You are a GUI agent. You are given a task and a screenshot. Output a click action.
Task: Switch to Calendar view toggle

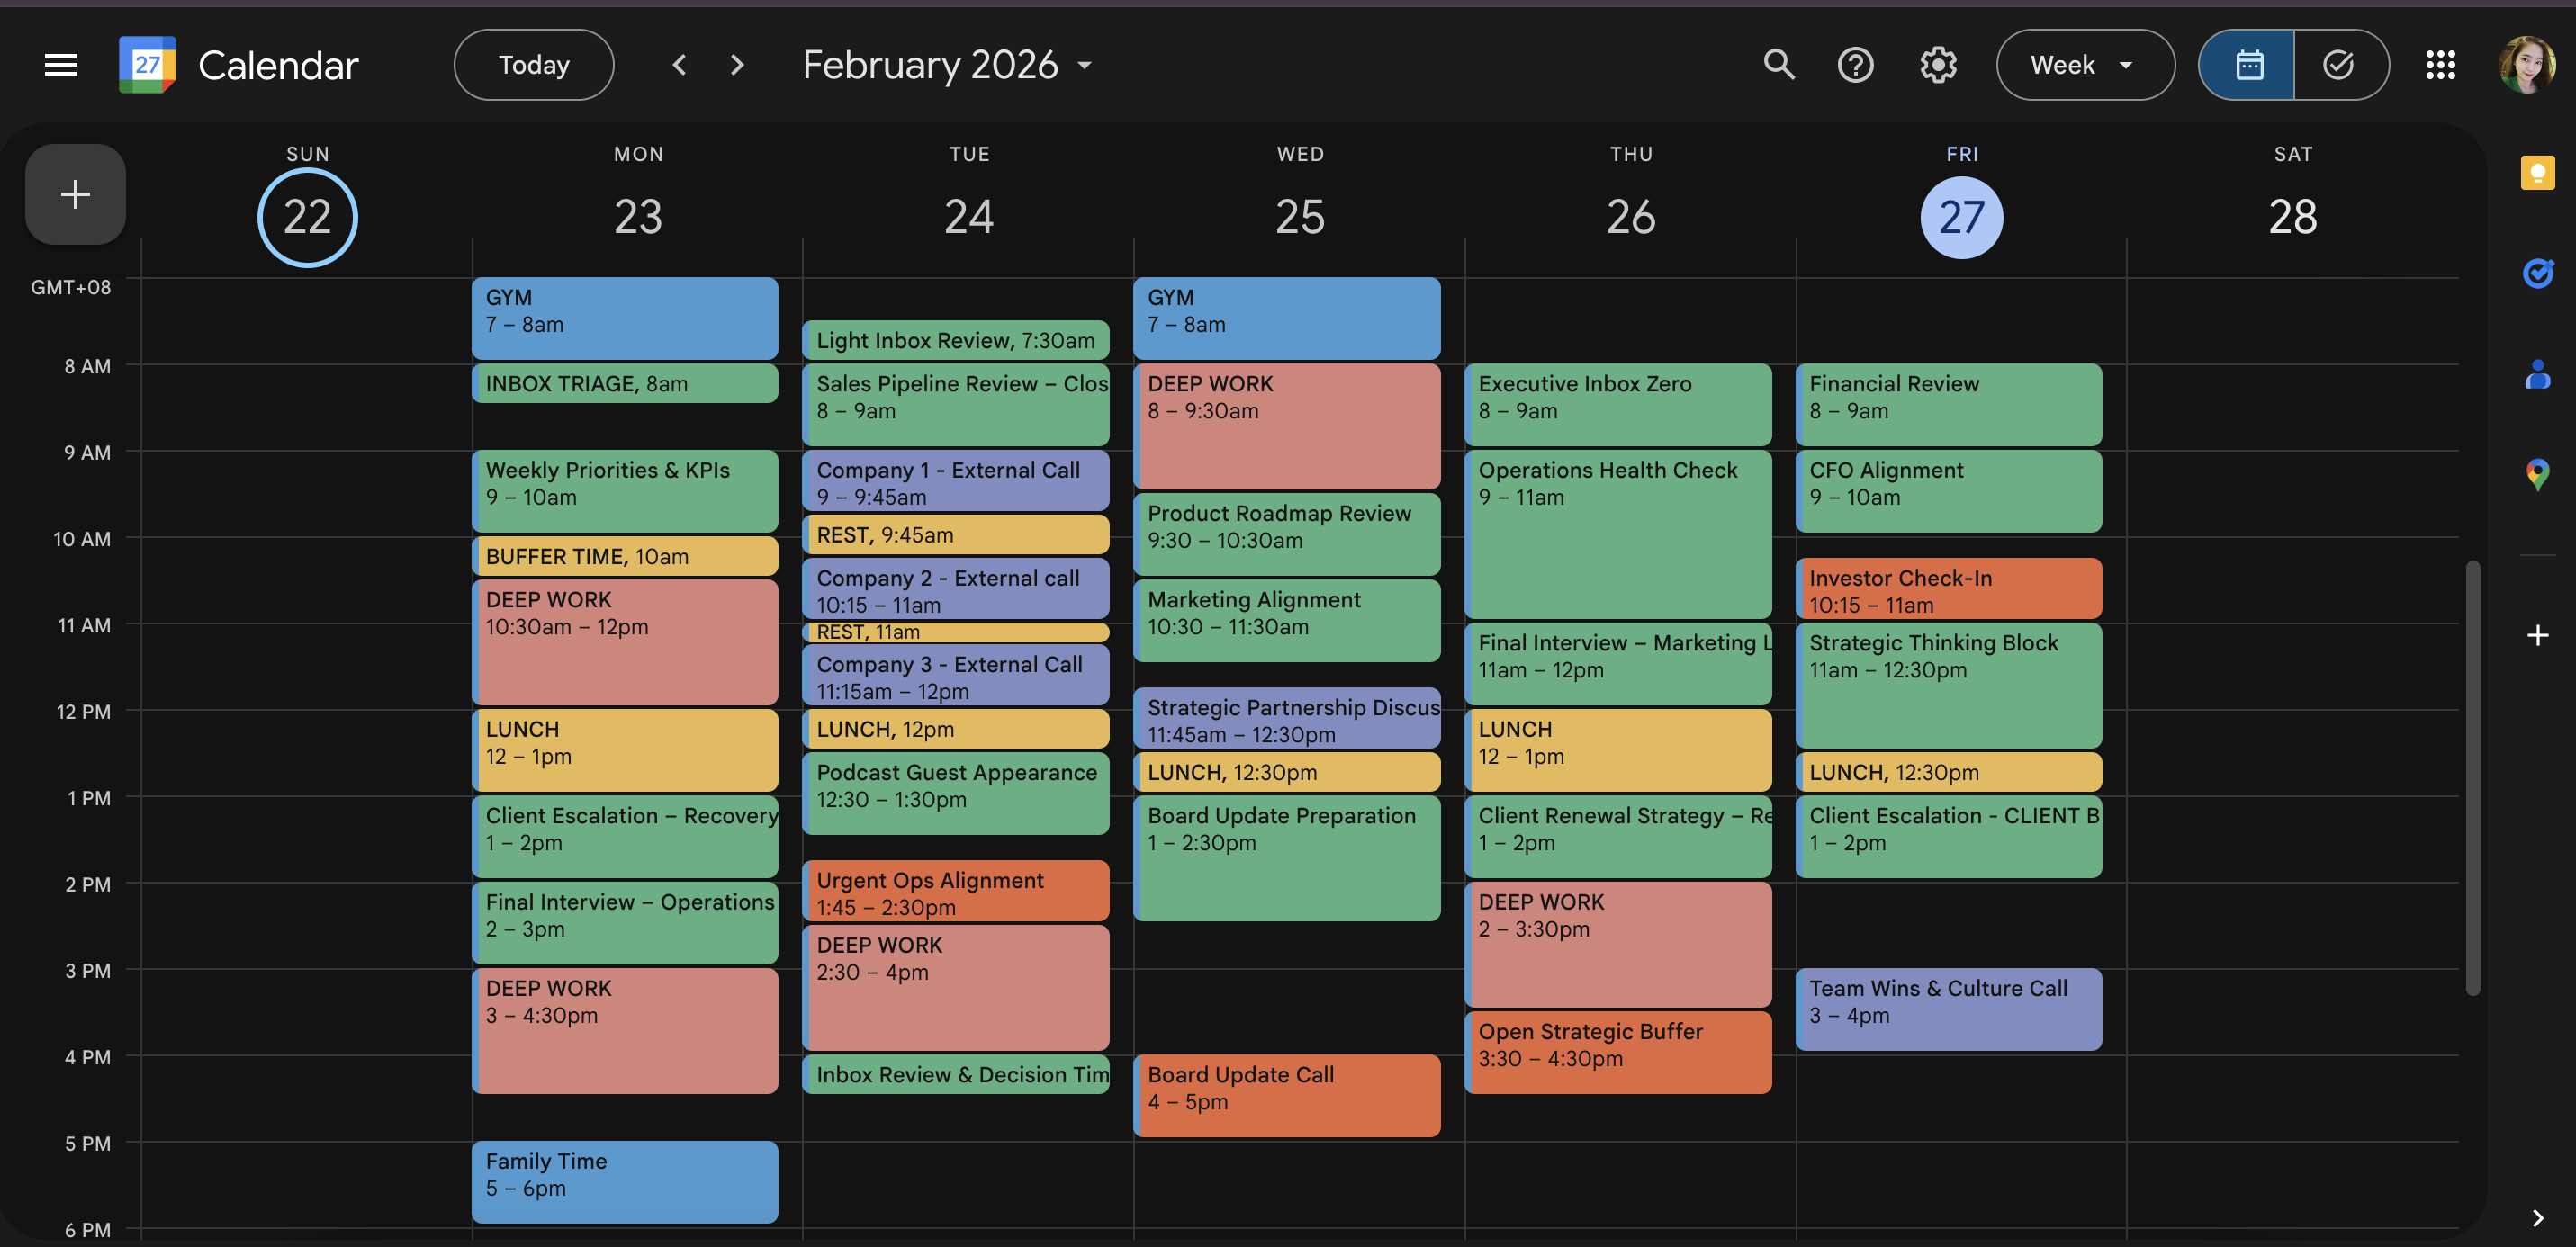click(x=2248, y=65)
